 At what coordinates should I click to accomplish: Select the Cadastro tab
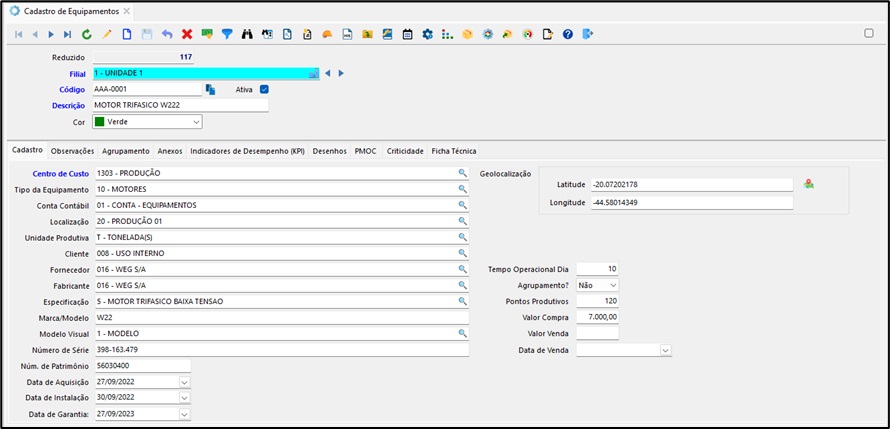pyautogui.click(x=27, y=150)
